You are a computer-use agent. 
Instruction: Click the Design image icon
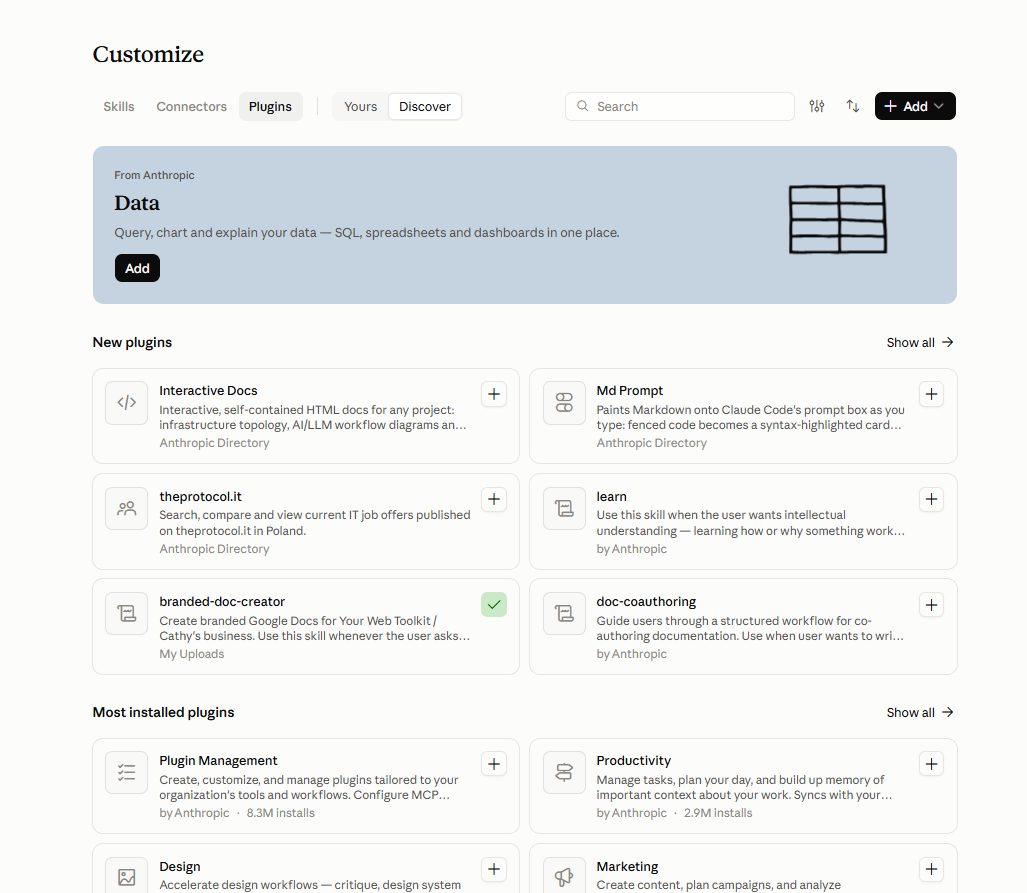tap(126, 877)
